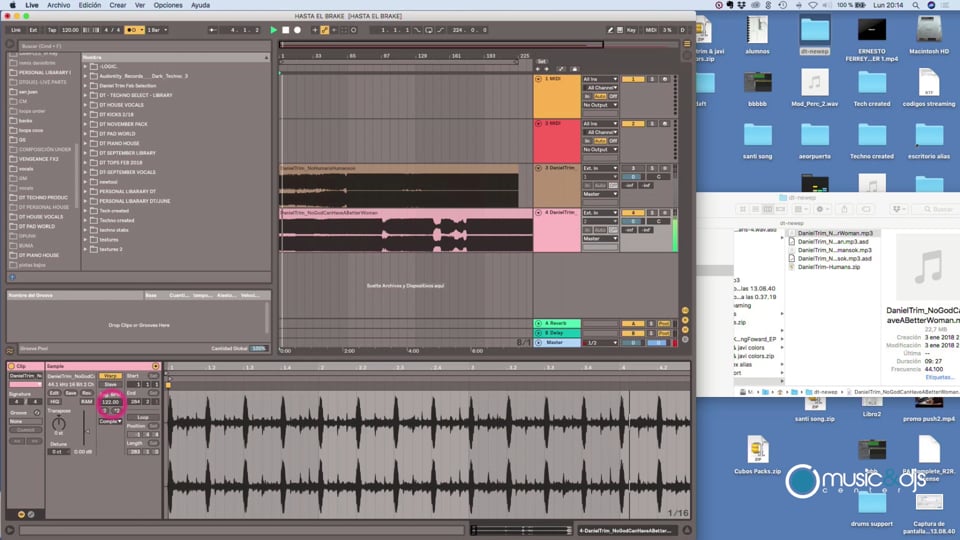Click the Tap tempo button
This screenshot has height=540, width=960.
click(52, 30)
